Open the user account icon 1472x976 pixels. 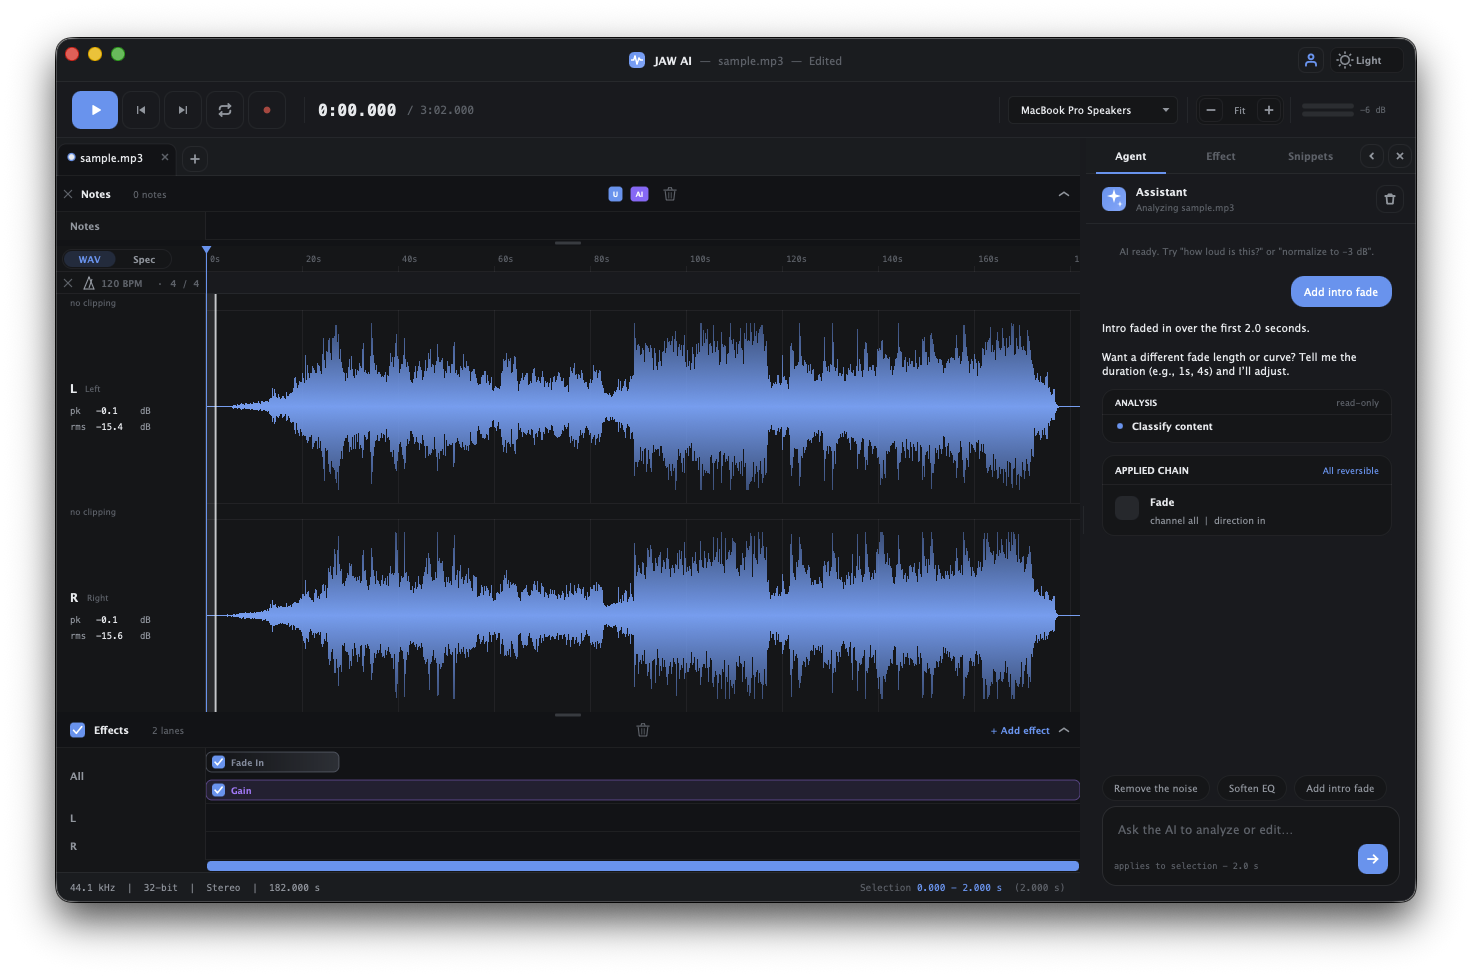tap(1310, 60)
